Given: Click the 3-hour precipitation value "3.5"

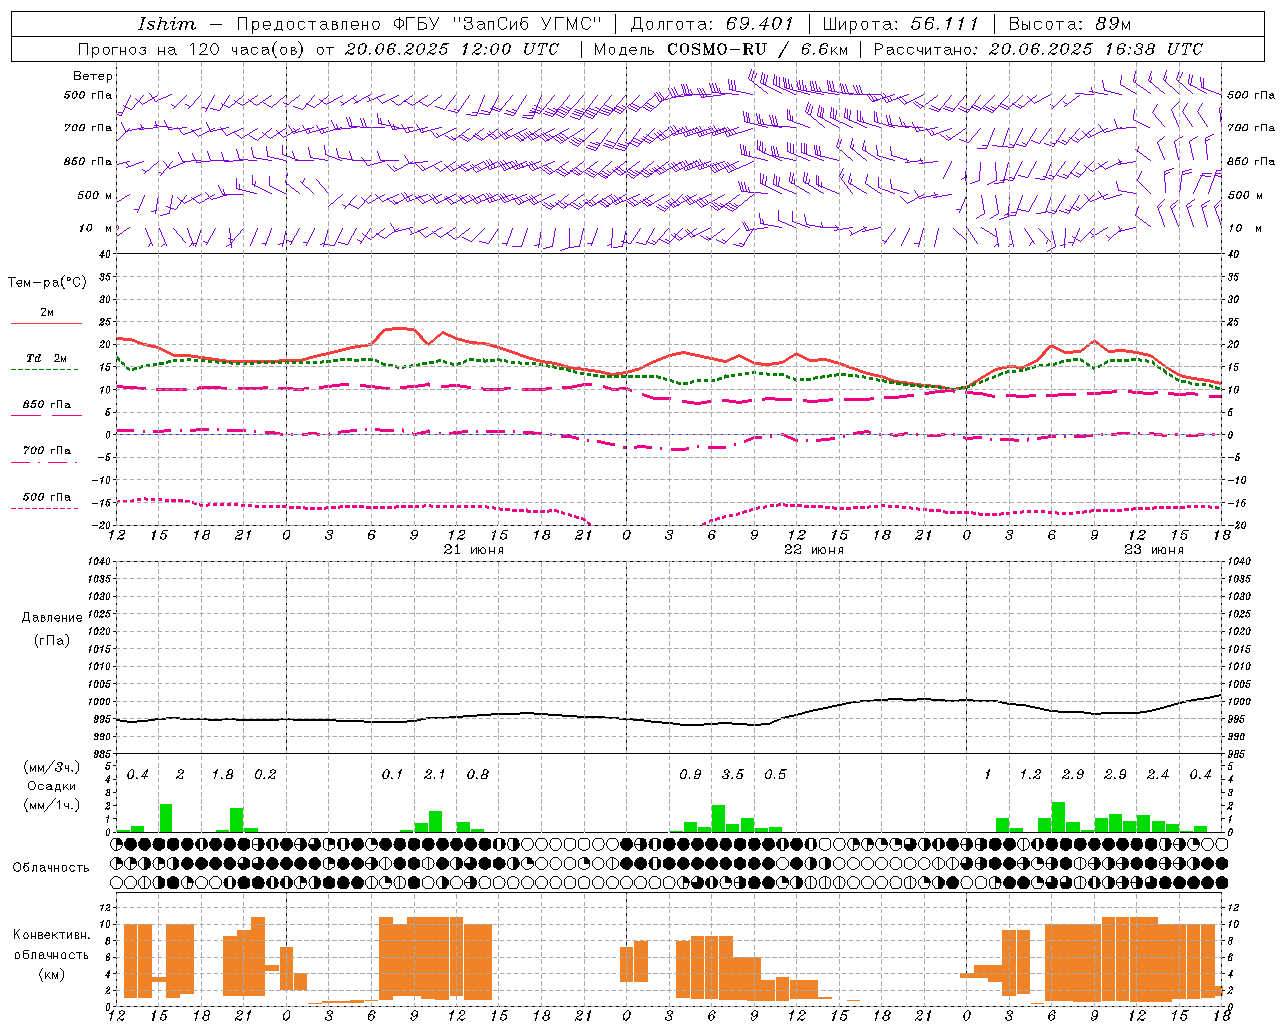Looking at the screenshot, I should tap(733, 775).
